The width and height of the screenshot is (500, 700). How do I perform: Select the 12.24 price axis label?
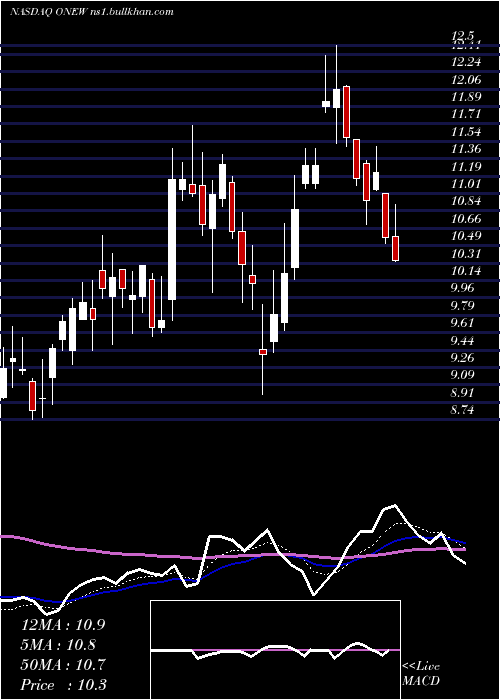point(466,62)
